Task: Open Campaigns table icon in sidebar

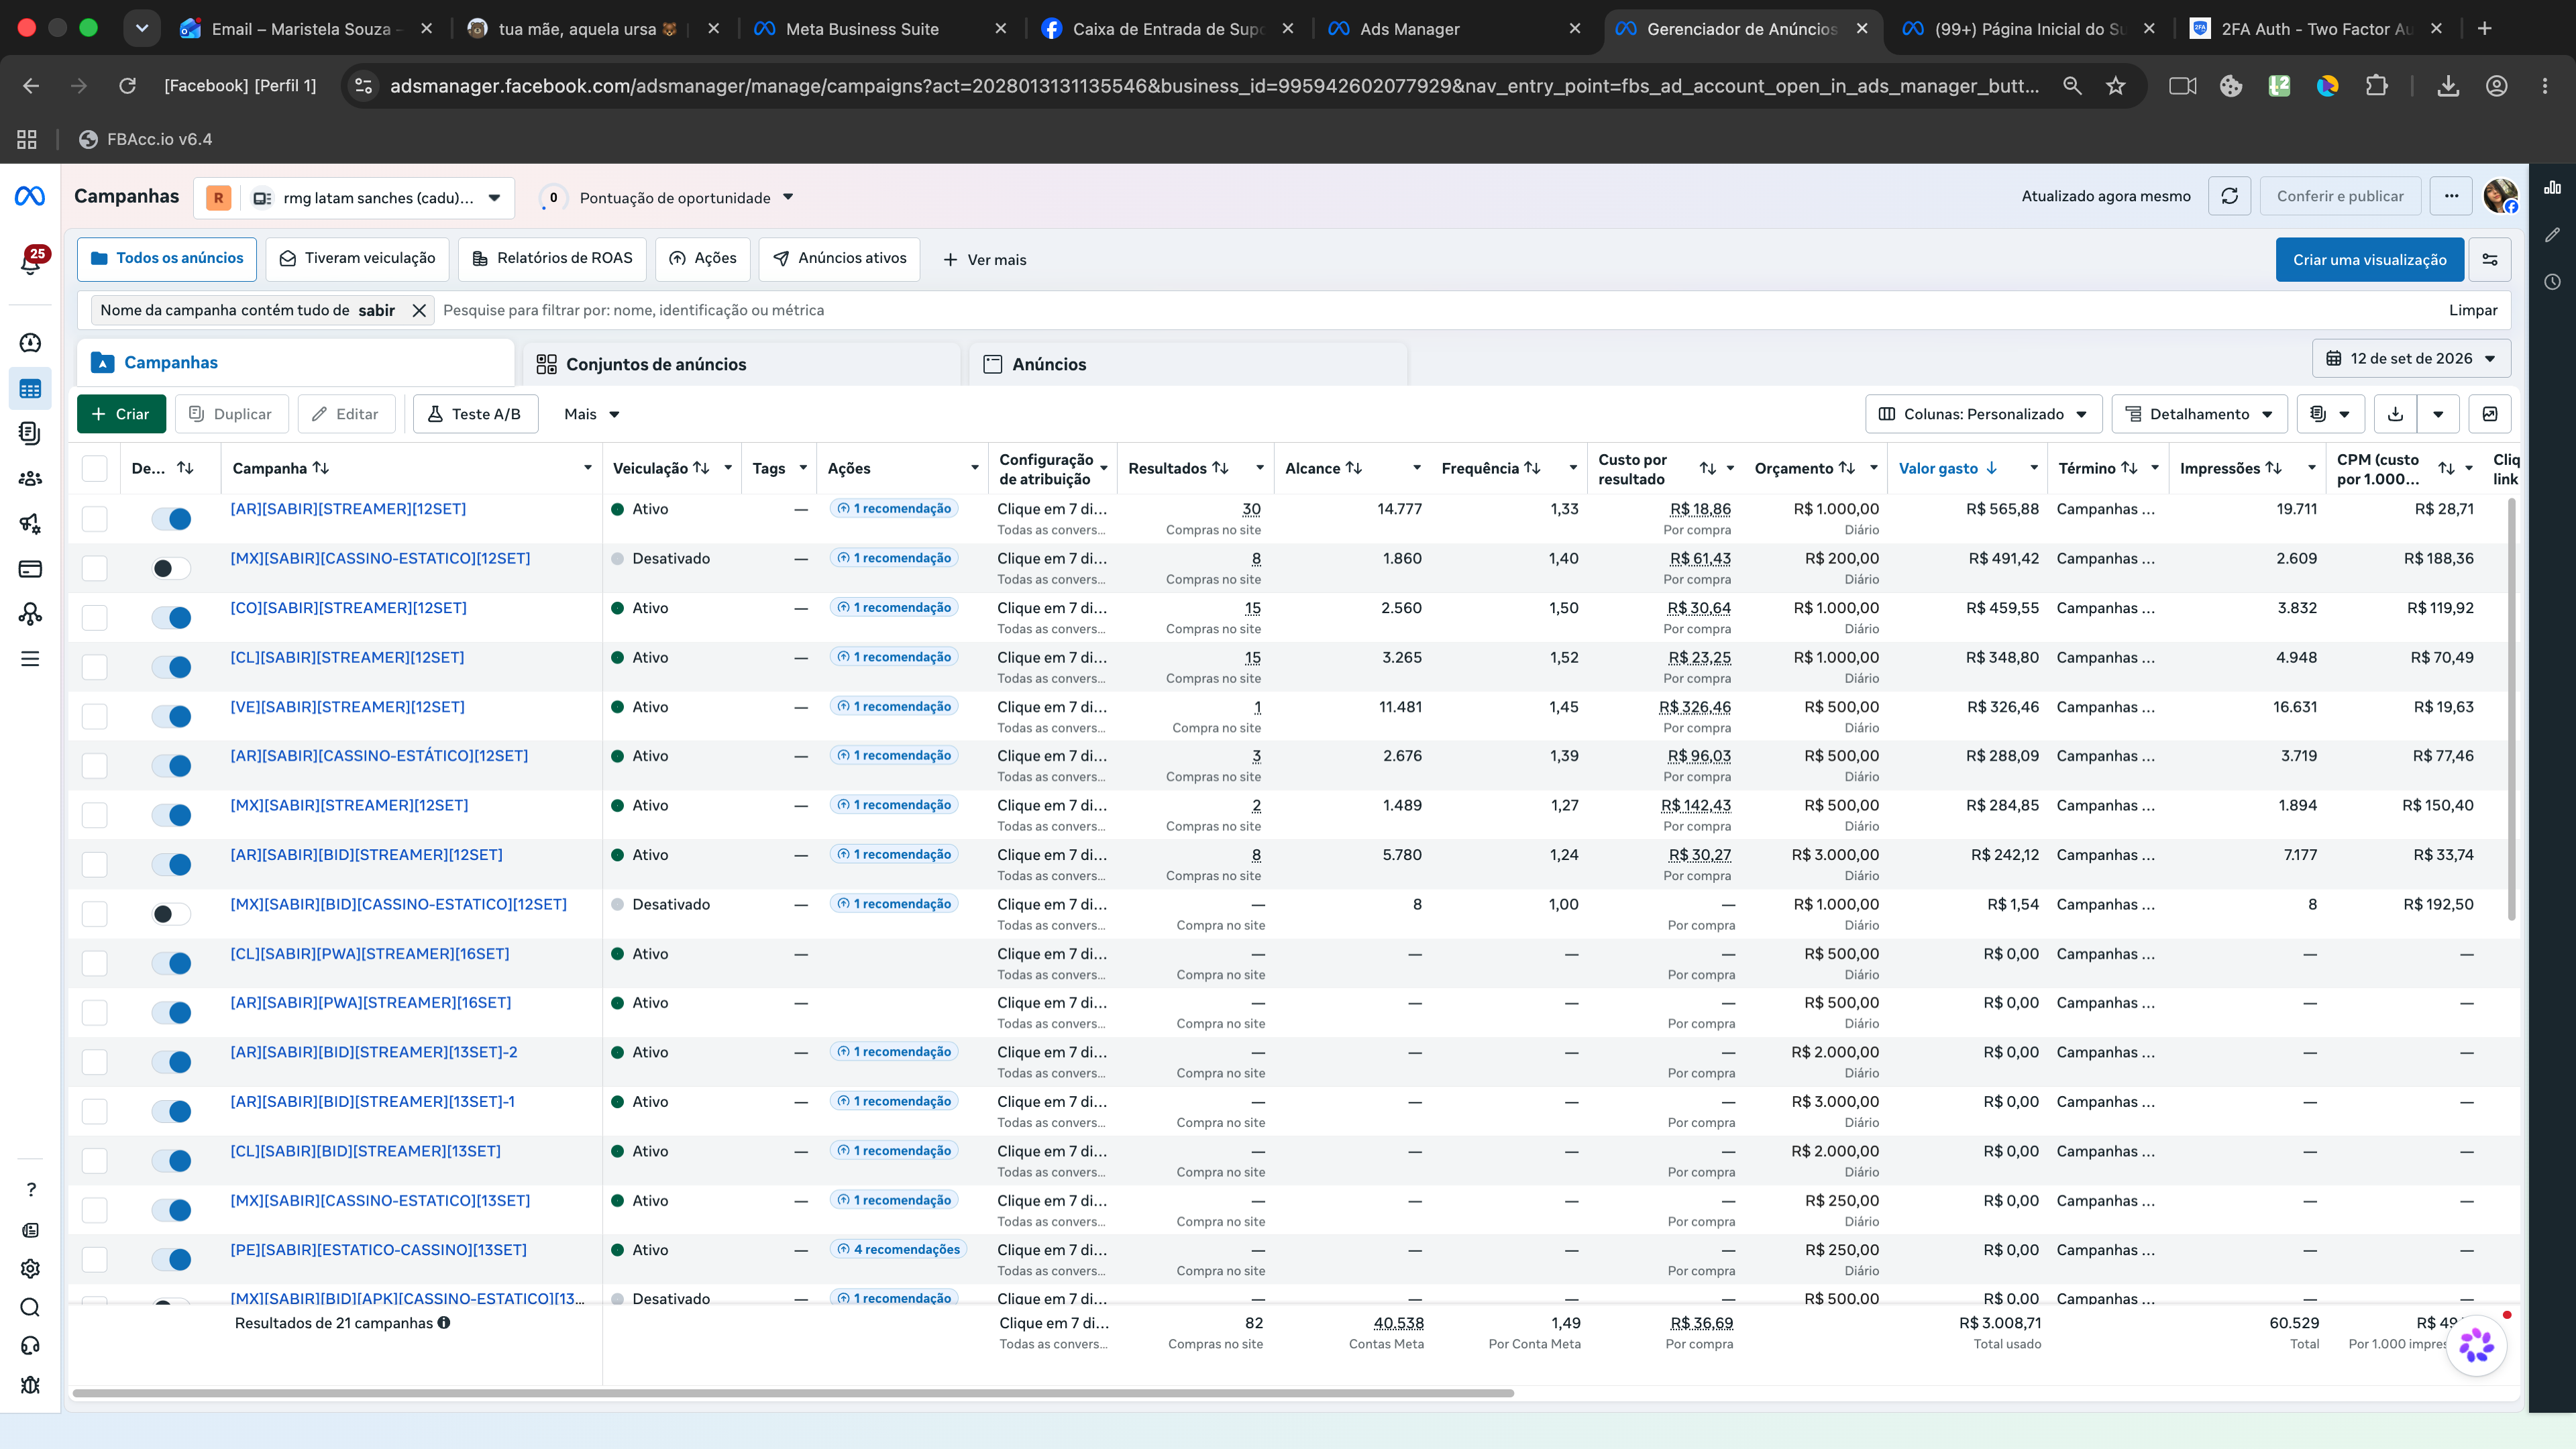Action: (30, 389)
